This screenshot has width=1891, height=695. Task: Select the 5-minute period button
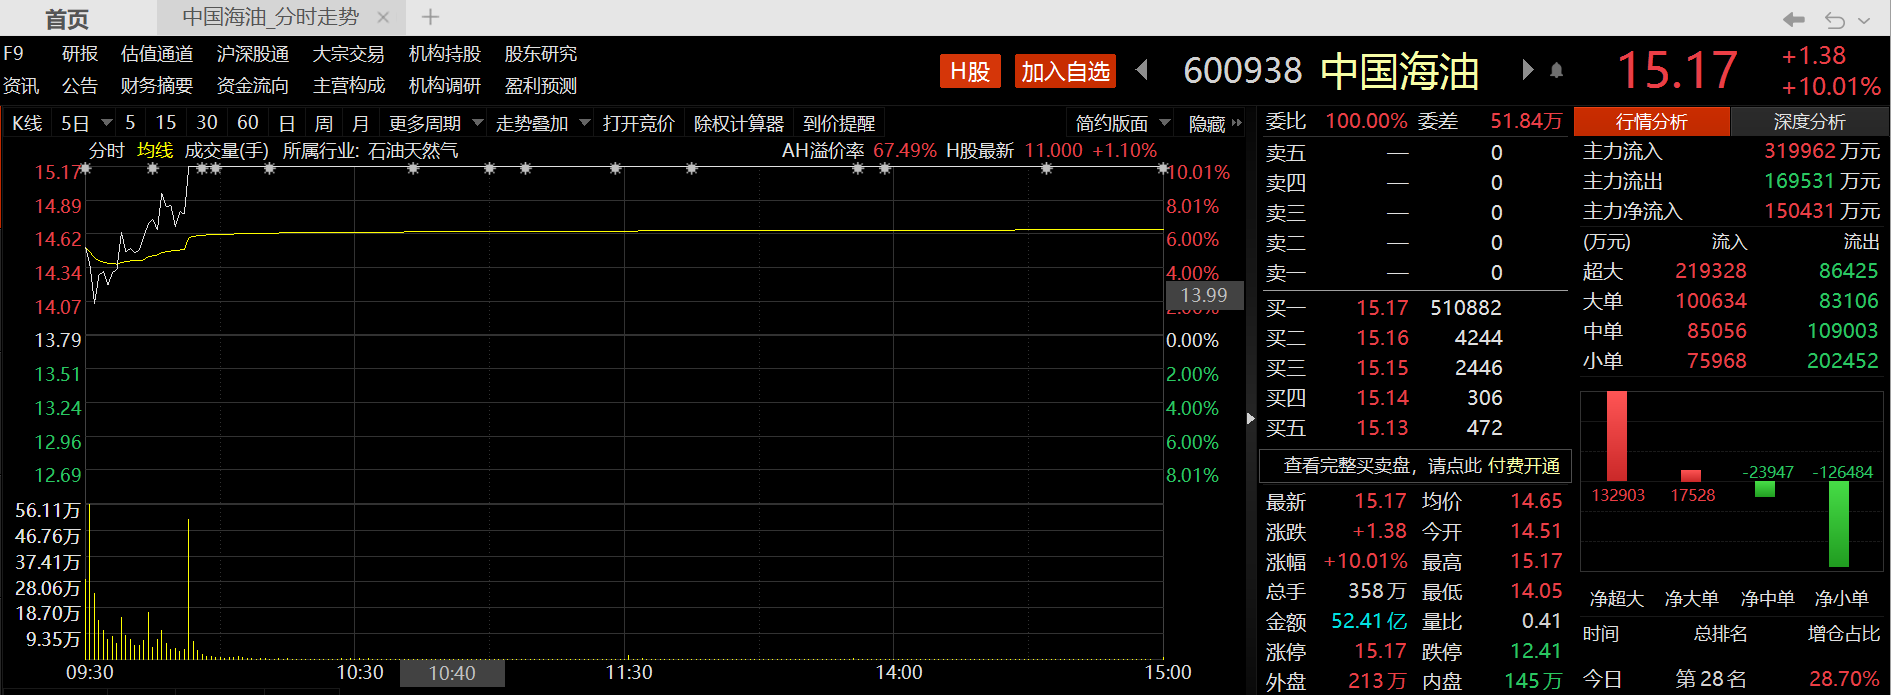click(x=130, y=122)
